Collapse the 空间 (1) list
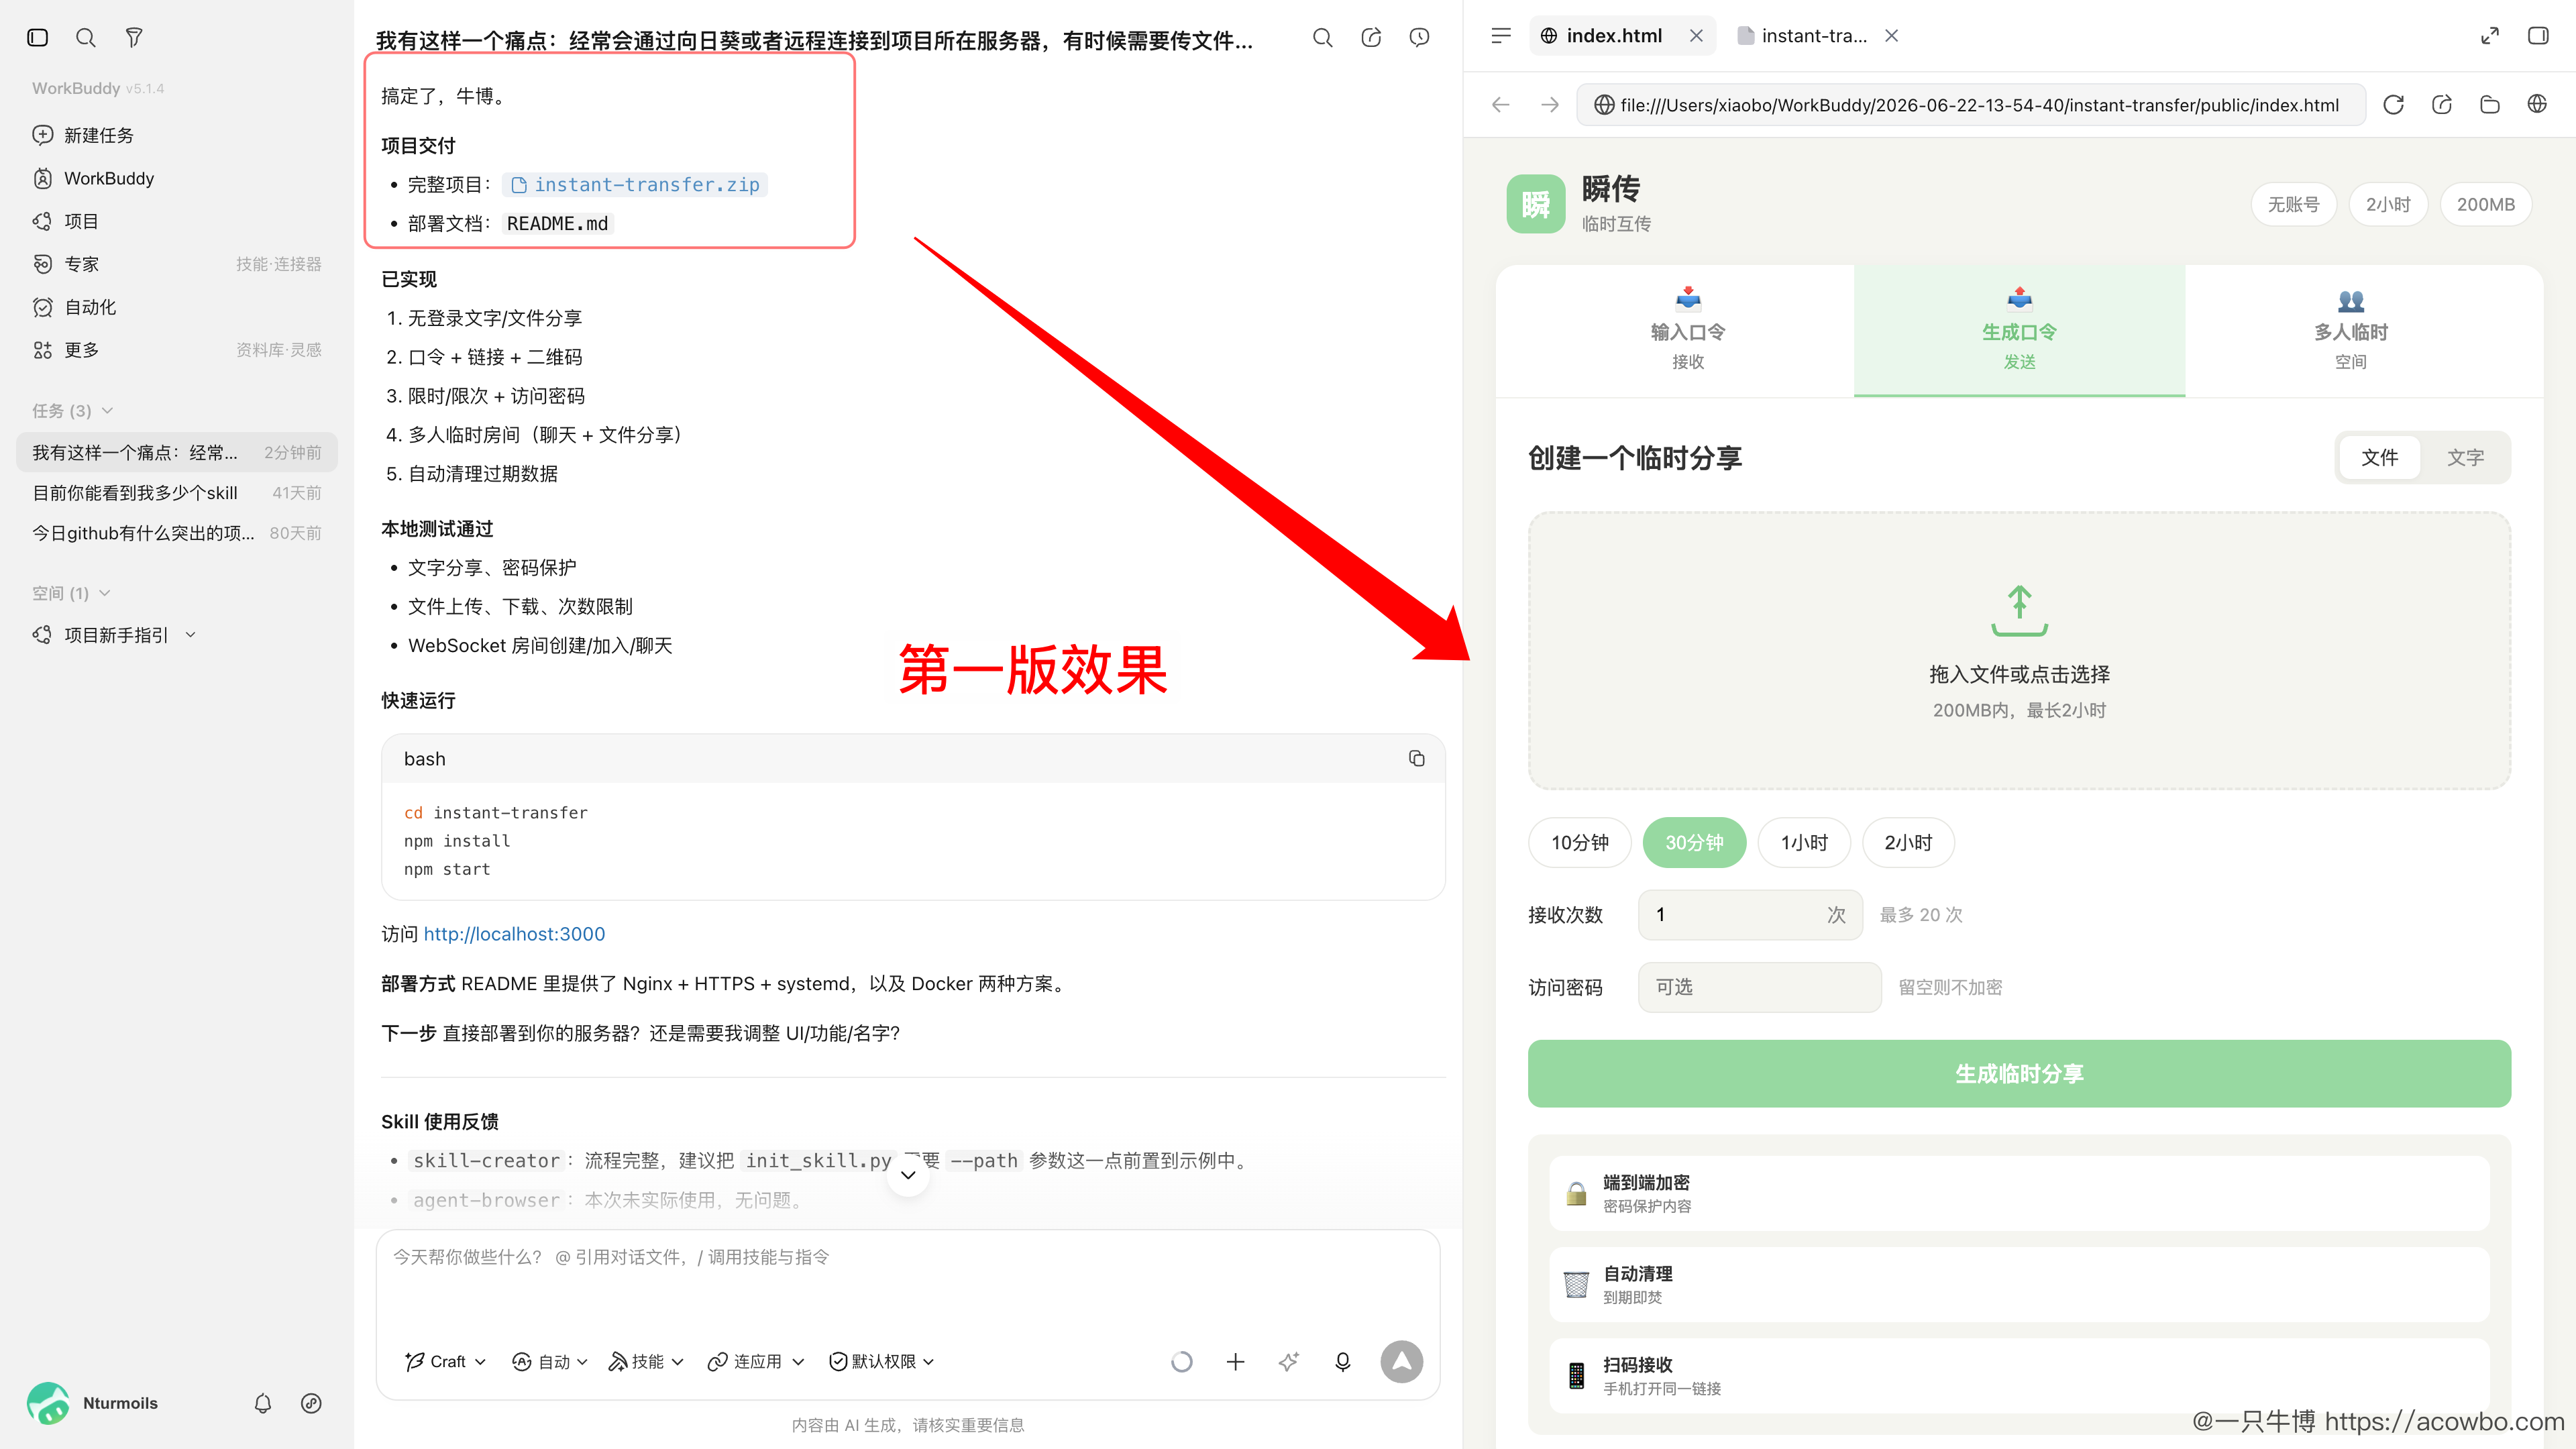Viewport: 2576px width, 1449px height. [x=71, y=593]
